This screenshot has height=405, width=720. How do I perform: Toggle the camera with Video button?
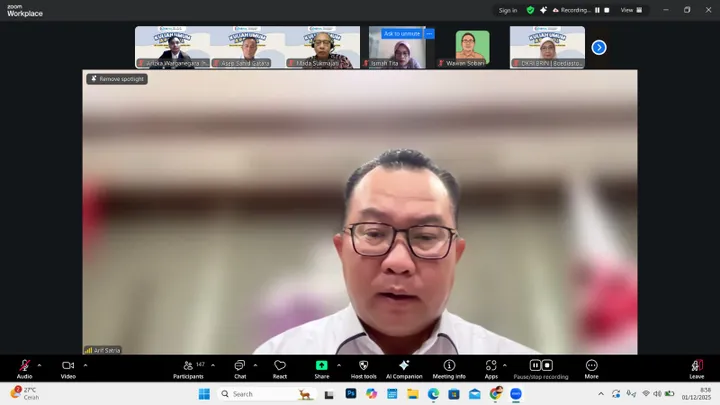coord(68,366)
